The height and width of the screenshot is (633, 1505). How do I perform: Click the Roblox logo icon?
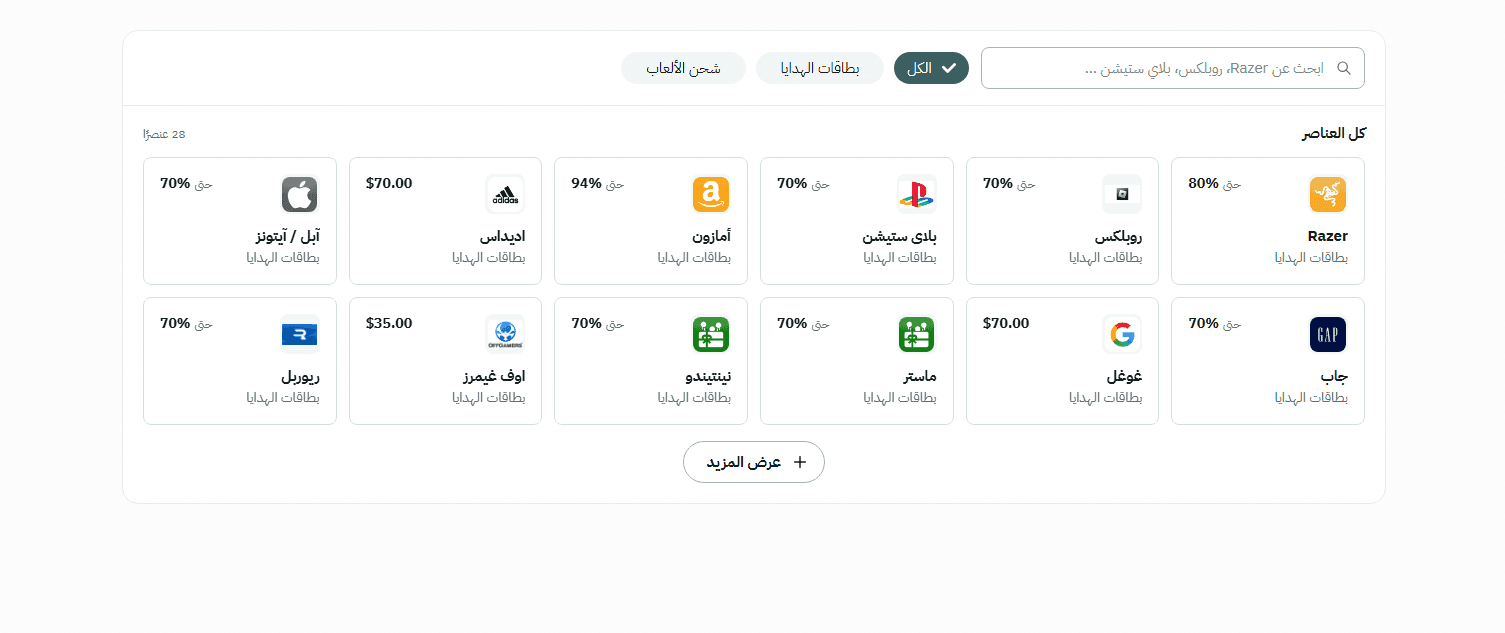point(1122,194)
